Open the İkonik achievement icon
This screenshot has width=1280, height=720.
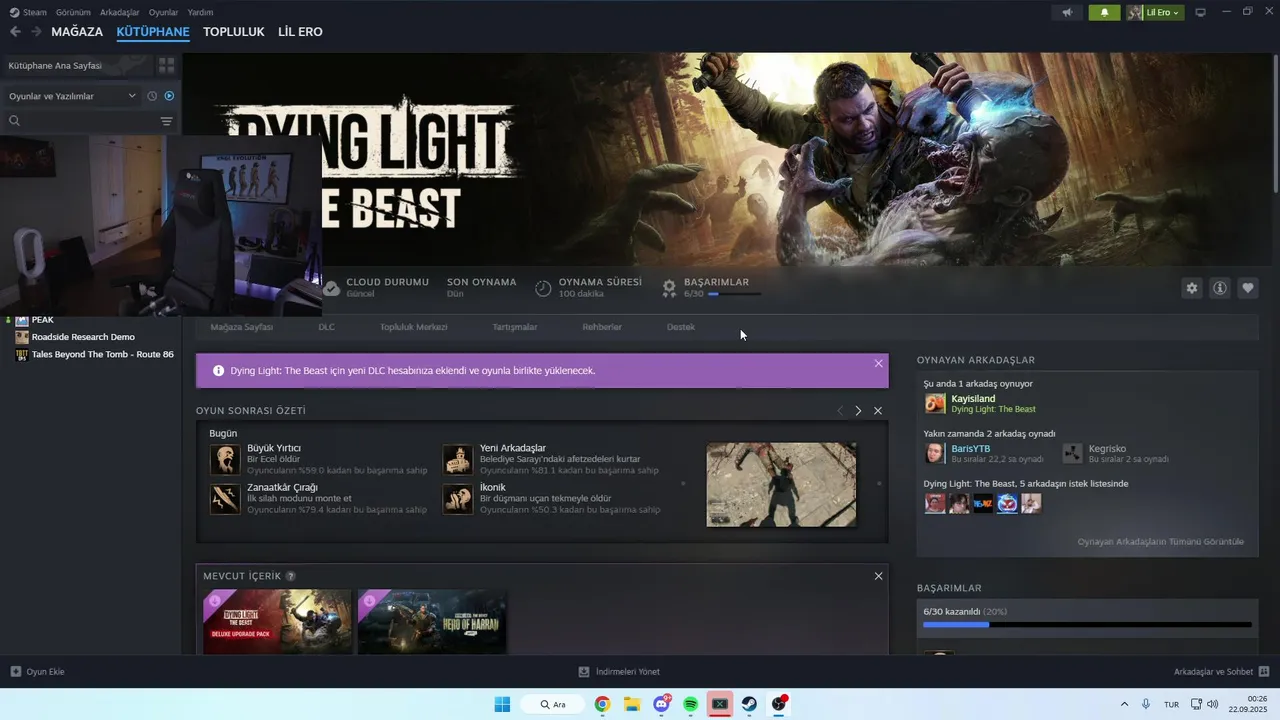458,499
